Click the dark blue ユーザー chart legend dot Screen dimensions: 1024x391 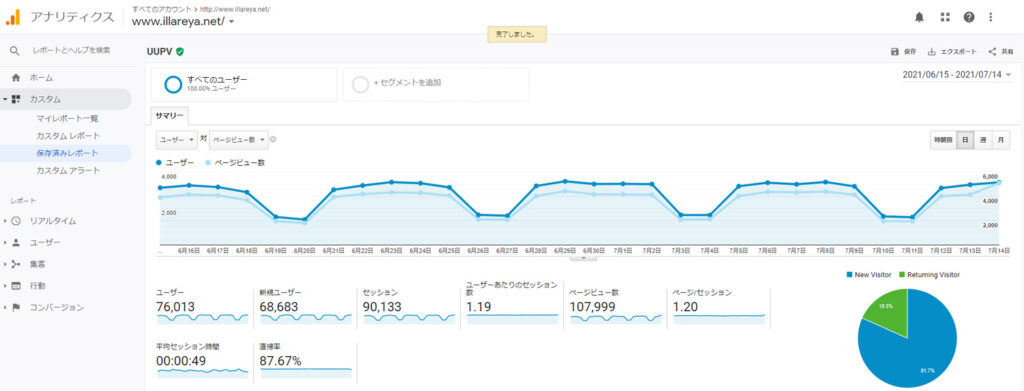click(159, 163)
